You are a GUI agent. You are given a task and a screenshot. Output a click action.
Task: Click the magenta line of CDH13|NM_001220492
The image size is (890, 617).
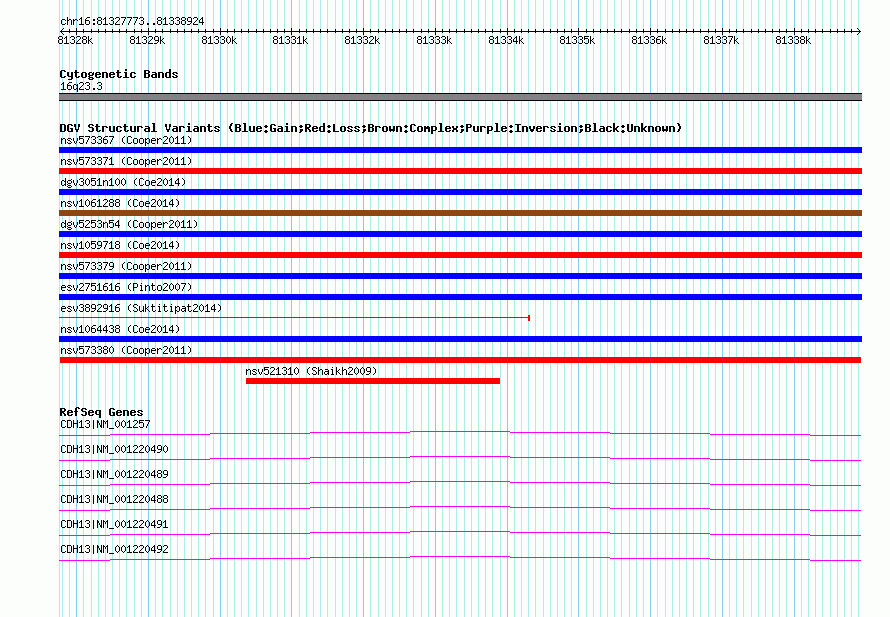[460, 559]
